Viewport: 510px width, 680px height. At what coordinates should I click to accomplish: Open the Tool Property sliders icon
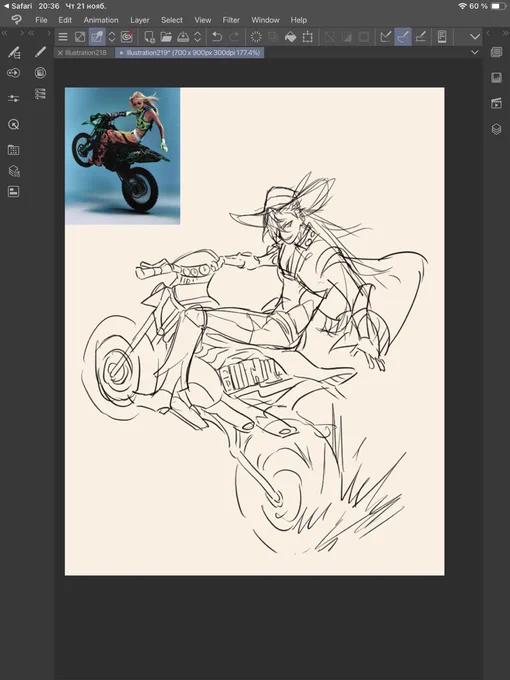click(x=13, y=99)
